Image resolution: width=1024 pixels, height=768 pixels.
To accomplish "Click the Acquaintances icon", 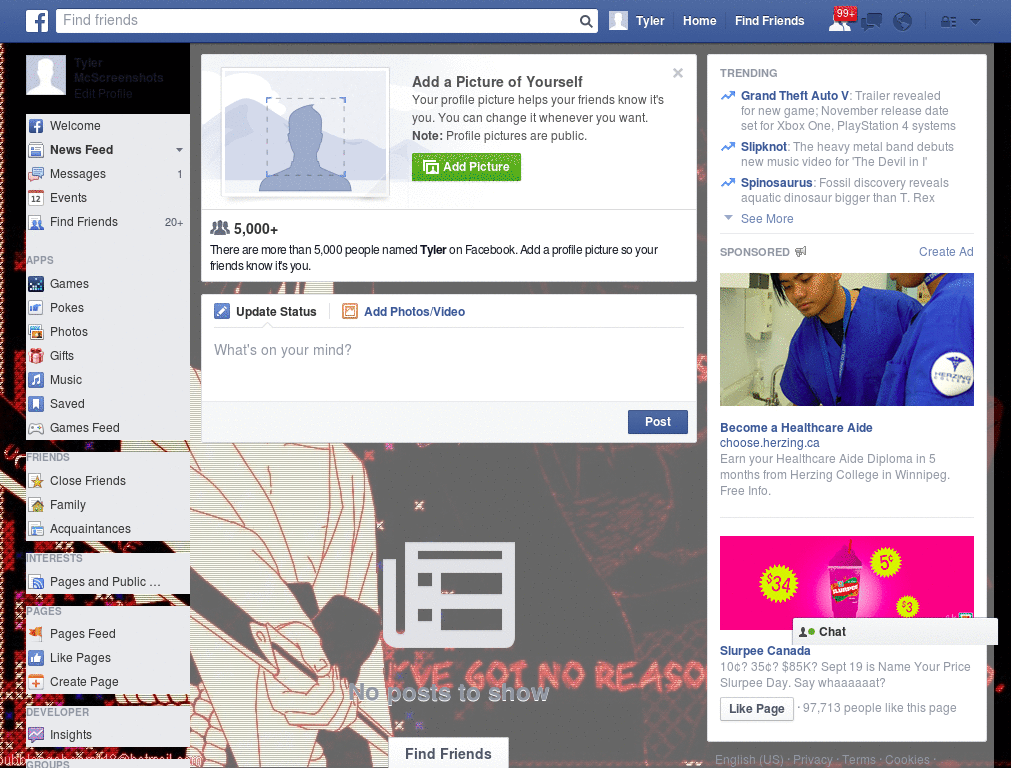I will (36, 529).
